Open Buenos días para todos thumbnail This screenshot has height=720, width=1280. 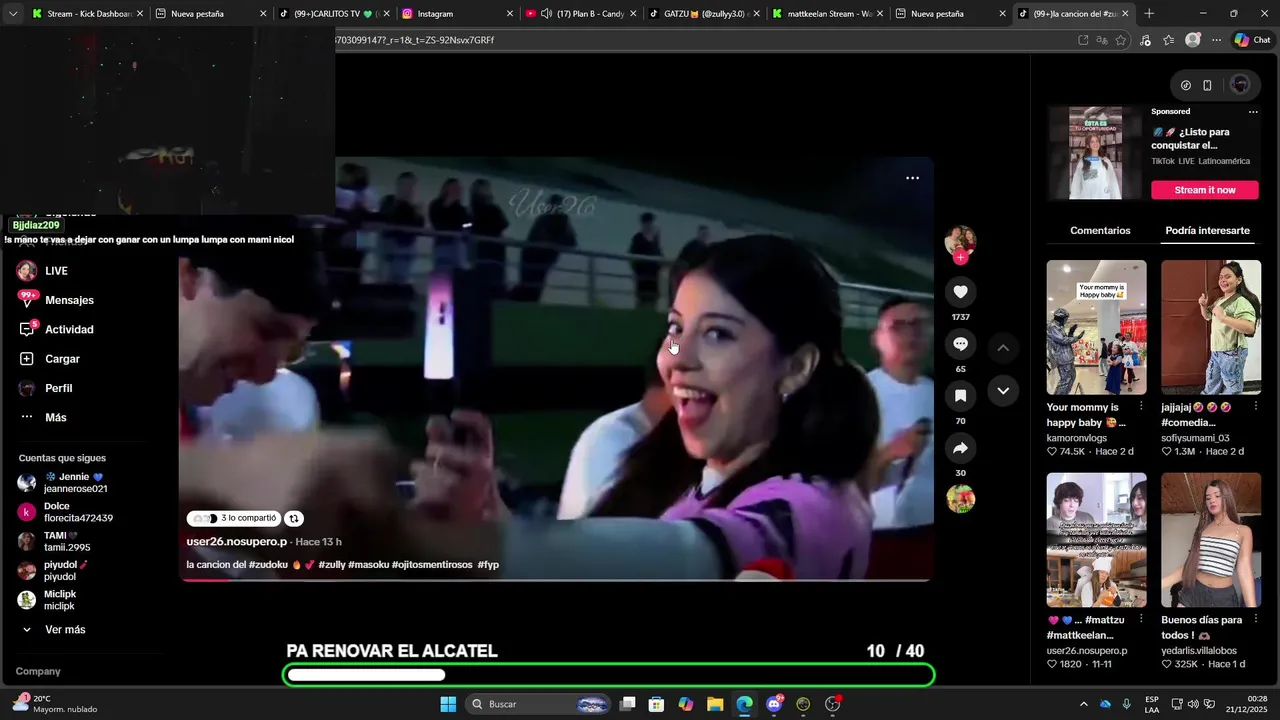click(x=1211, y=540)
